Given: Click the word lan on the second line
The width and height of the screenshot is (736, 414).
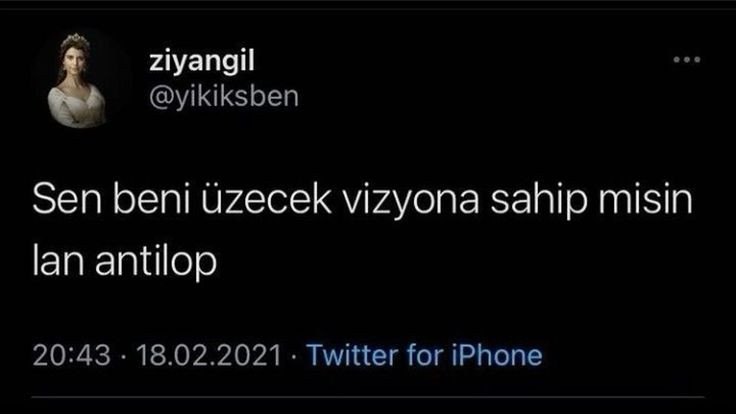Looking at the screenshot, I should tap(59, 260).
